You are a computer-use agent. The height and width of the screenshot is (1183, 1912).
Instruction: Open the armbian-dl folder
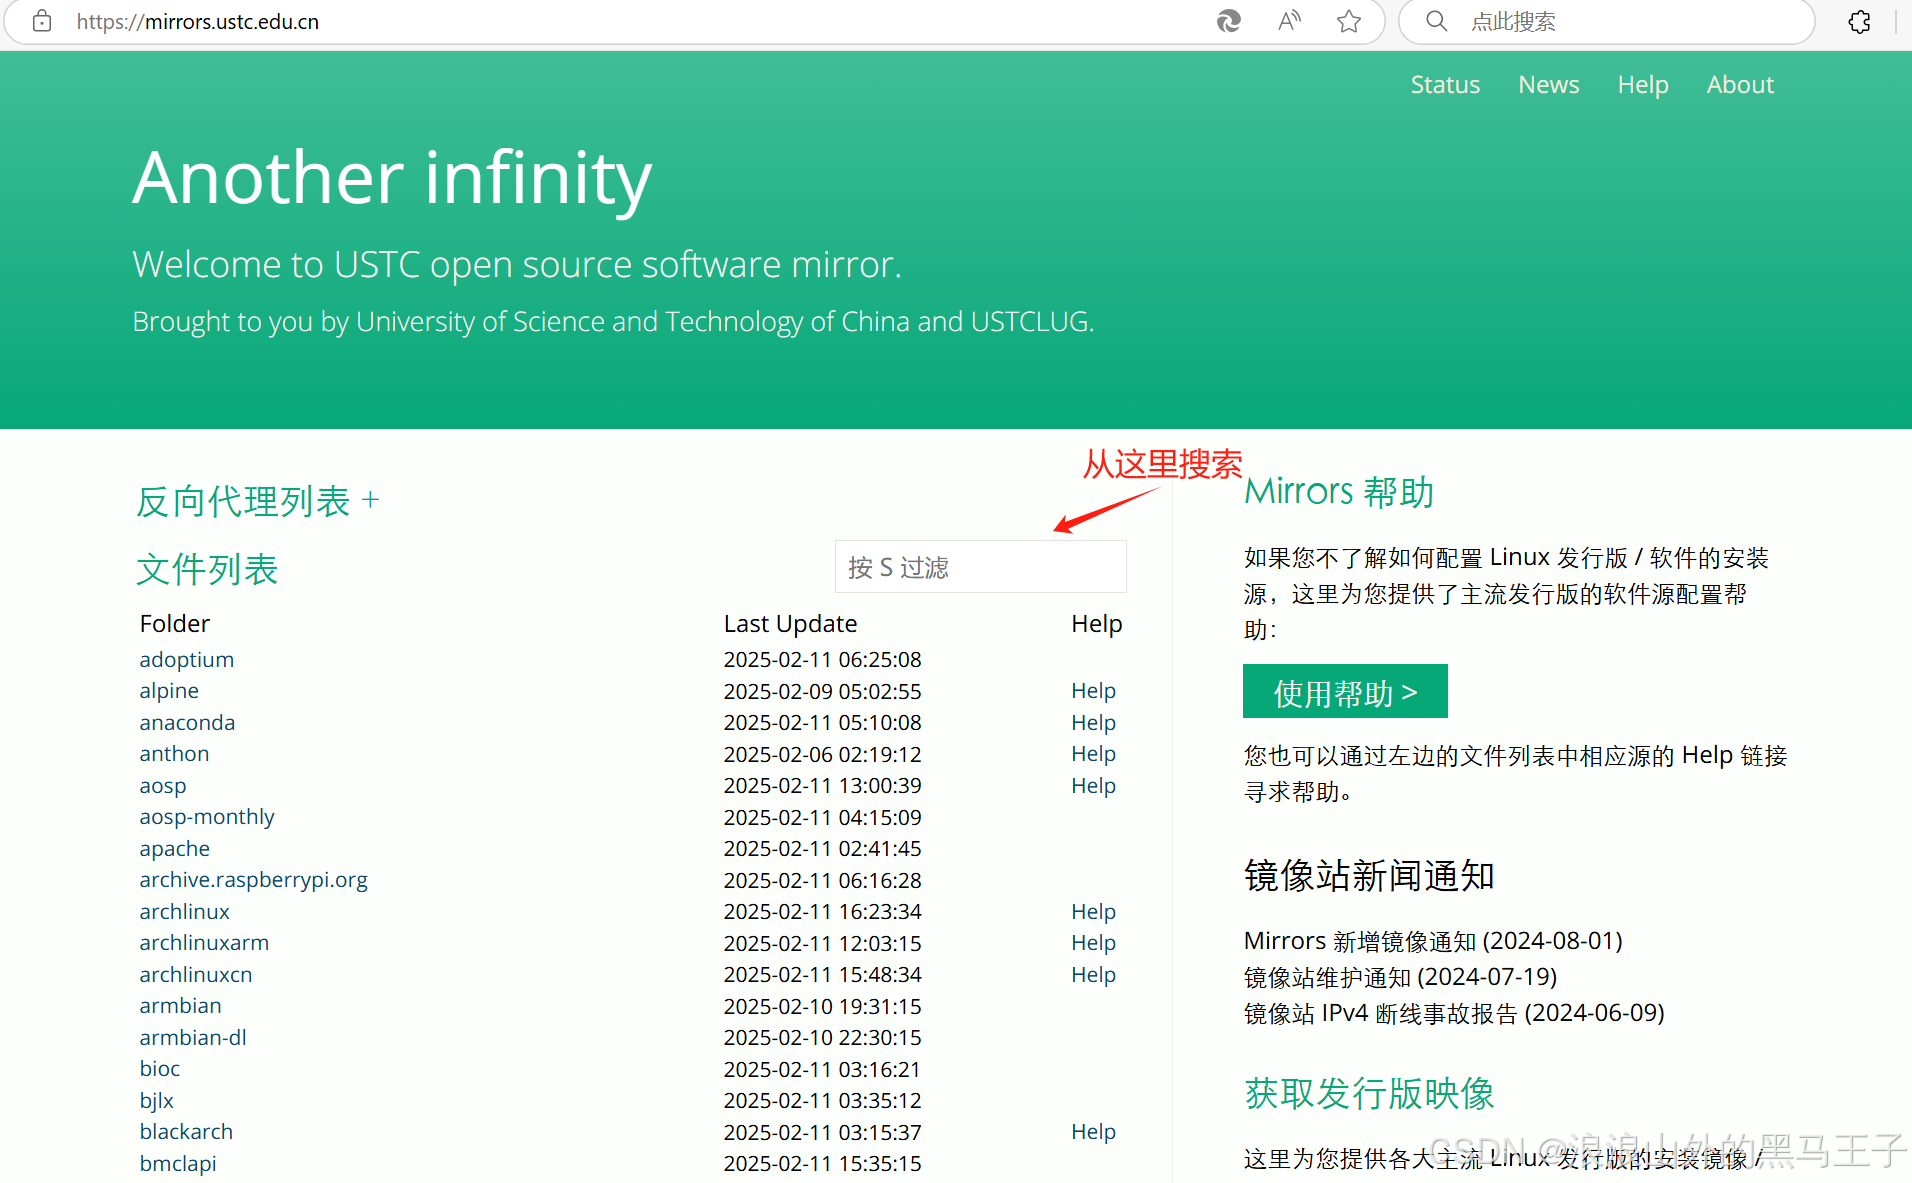coord(193,1038)
